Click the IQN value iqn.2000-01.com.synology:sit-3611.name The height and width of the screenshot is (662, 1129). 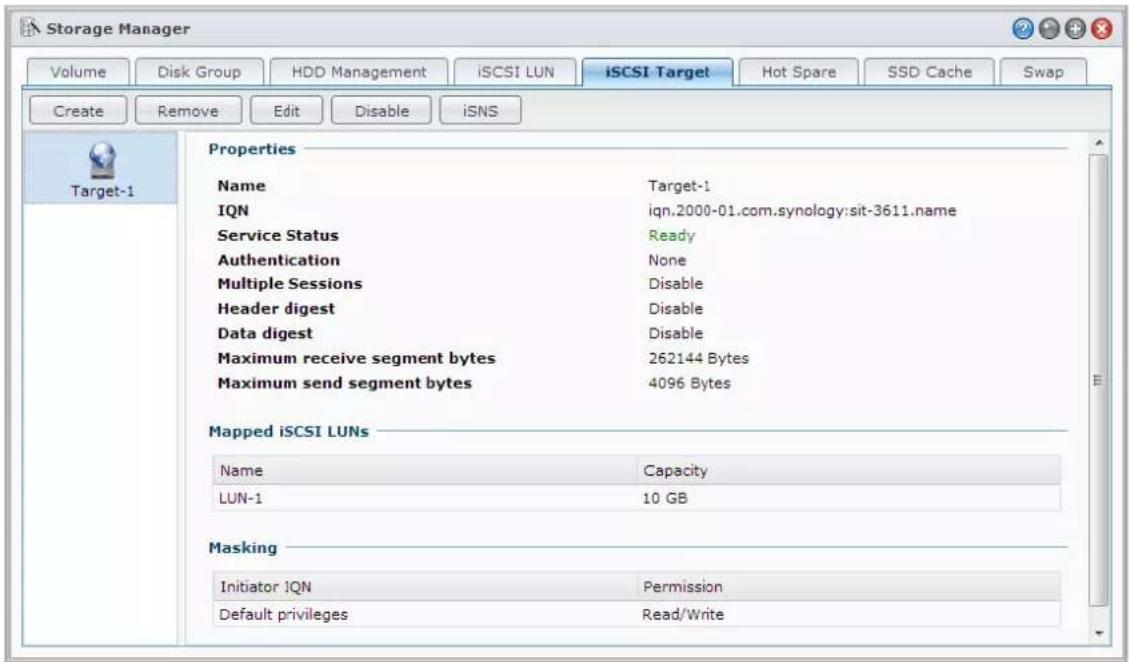click(x=802, y=210)
